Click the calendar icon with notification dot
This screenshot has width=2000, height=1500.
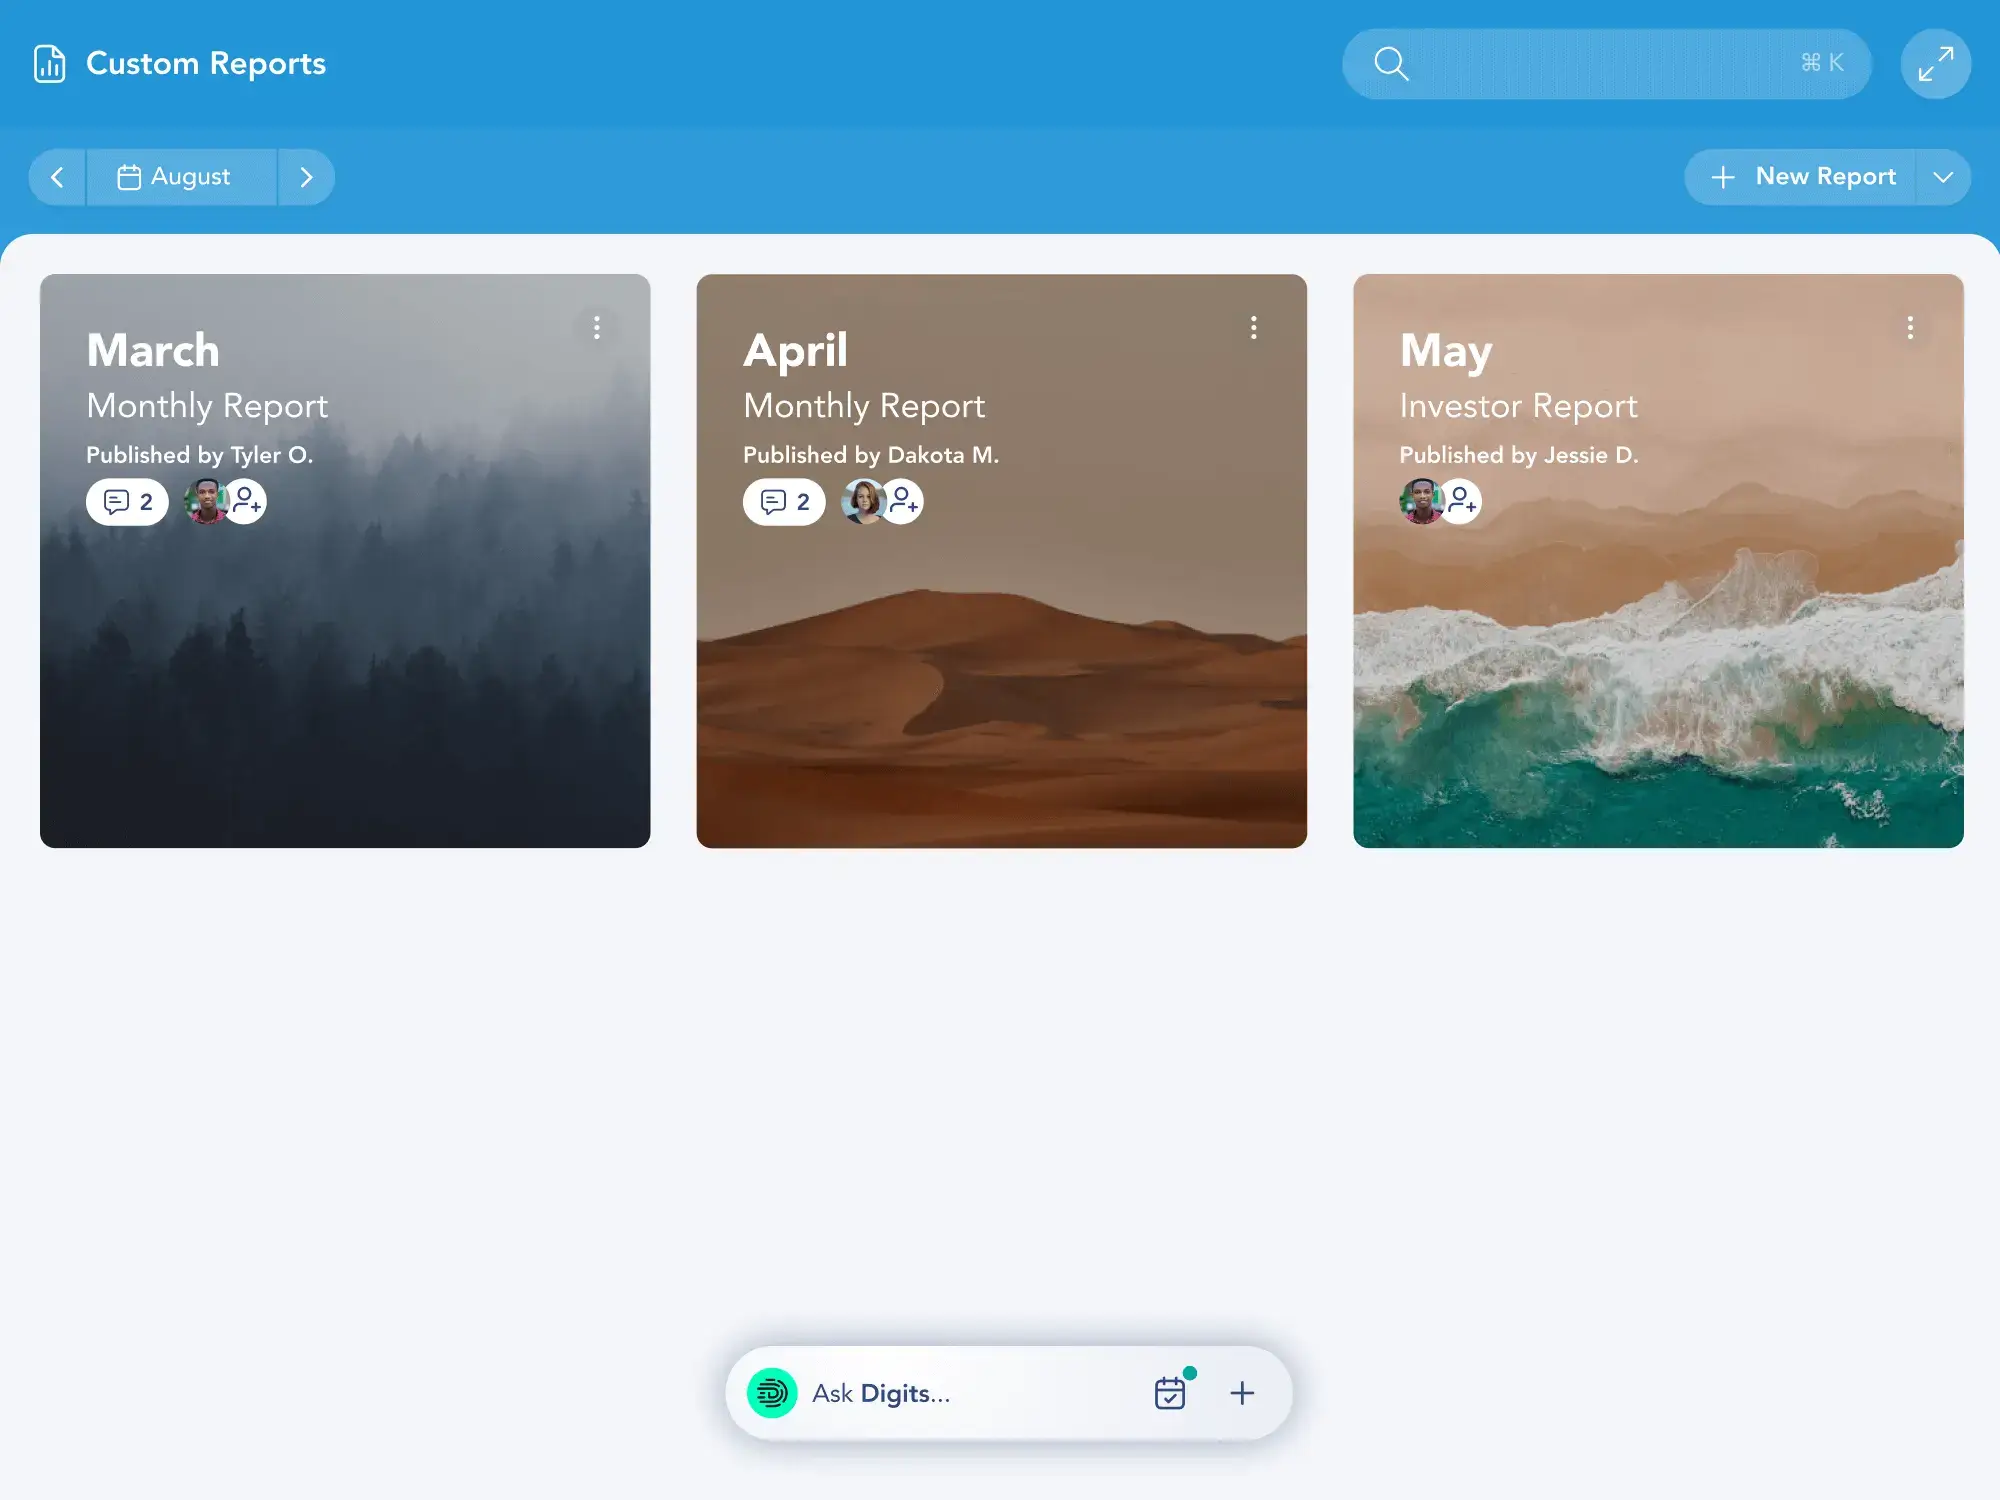[x=1171, y=1392]
